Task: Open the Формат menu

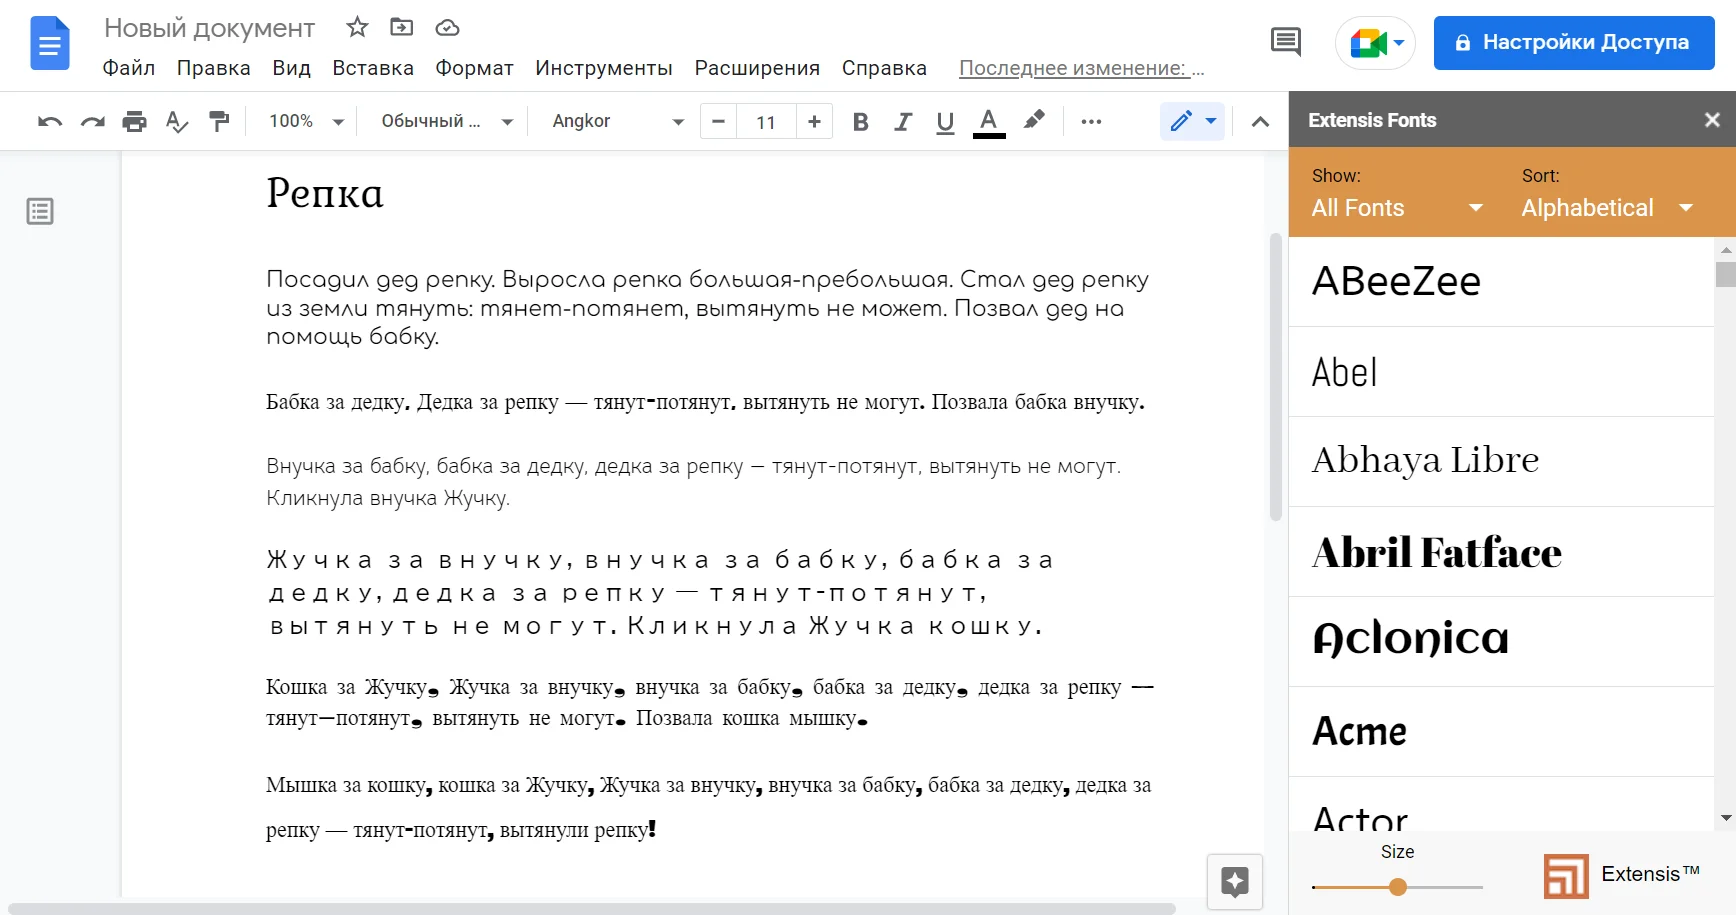Action: [474, 68]
